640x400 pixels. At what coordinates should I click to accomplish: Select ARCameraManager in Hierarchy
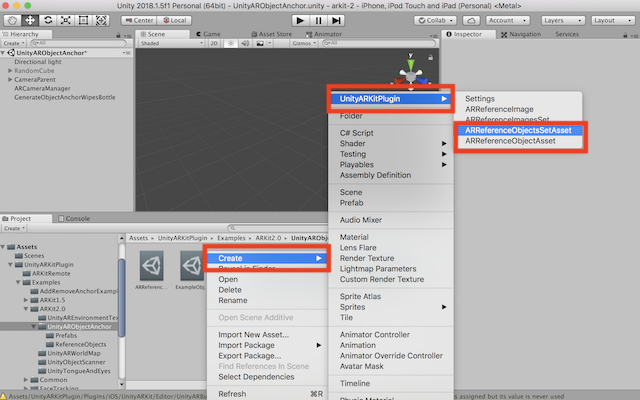(x=42, y=89)
